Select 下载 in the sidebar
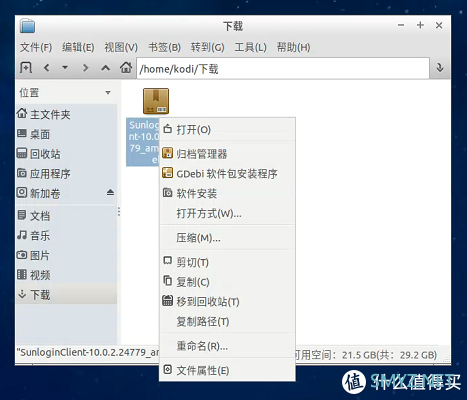The image size is (467, 400). (66, 294)
